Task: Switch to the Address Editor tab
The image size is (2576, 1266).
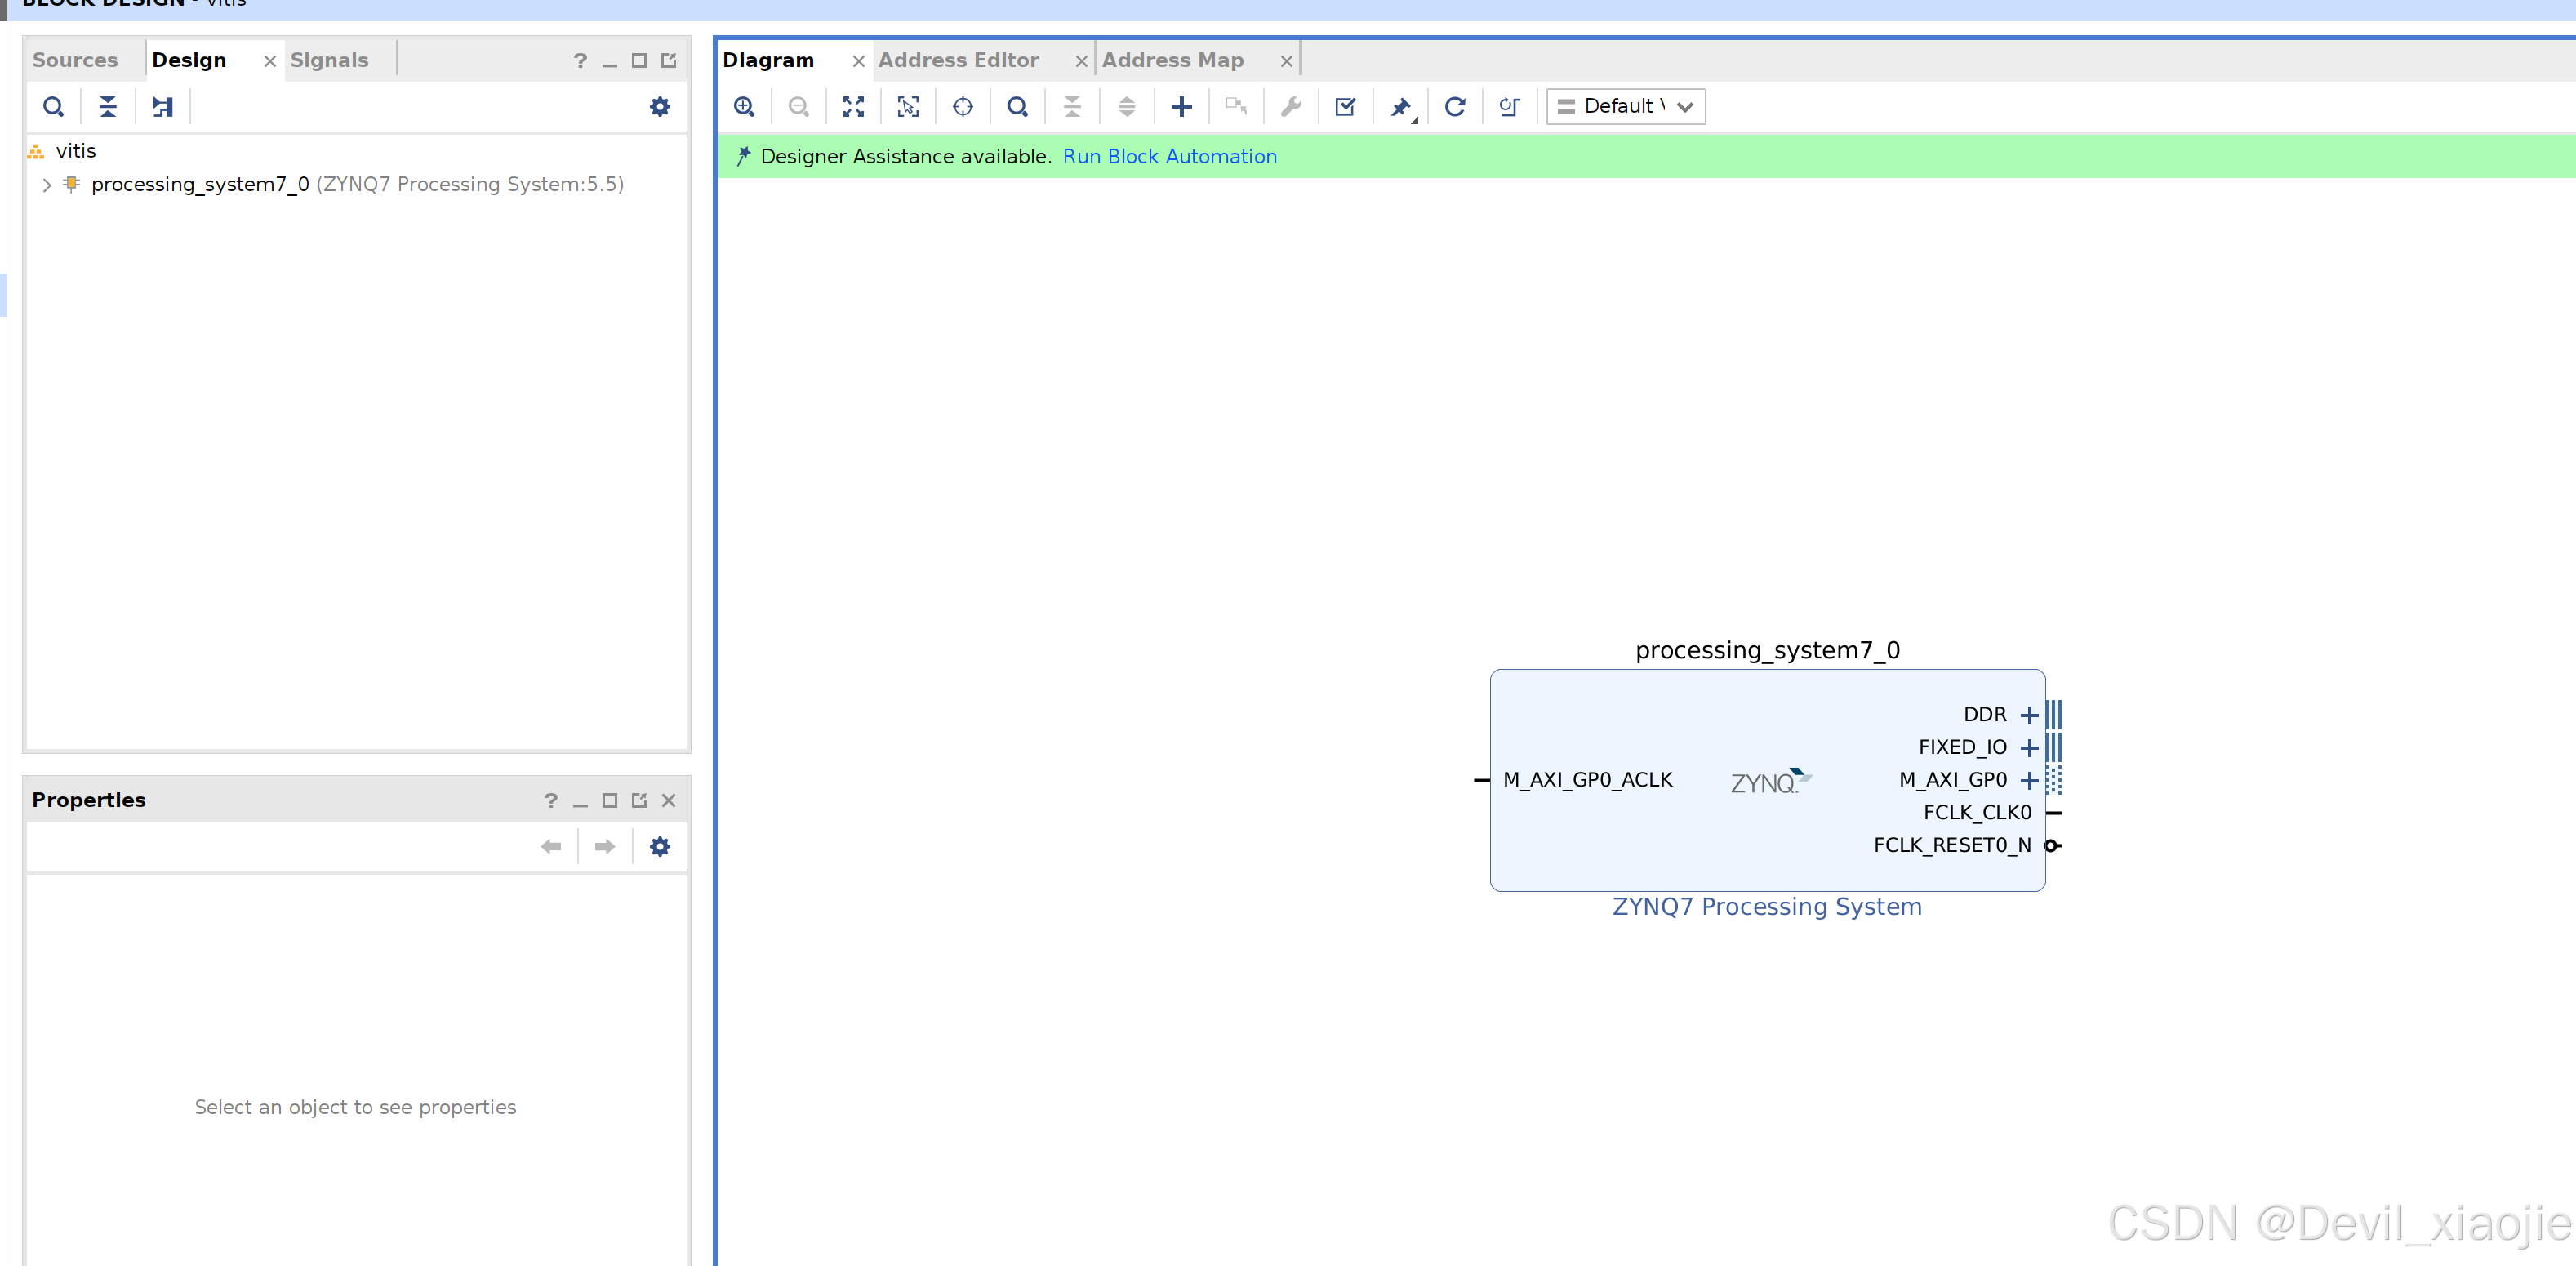Action: click(958, 60)
